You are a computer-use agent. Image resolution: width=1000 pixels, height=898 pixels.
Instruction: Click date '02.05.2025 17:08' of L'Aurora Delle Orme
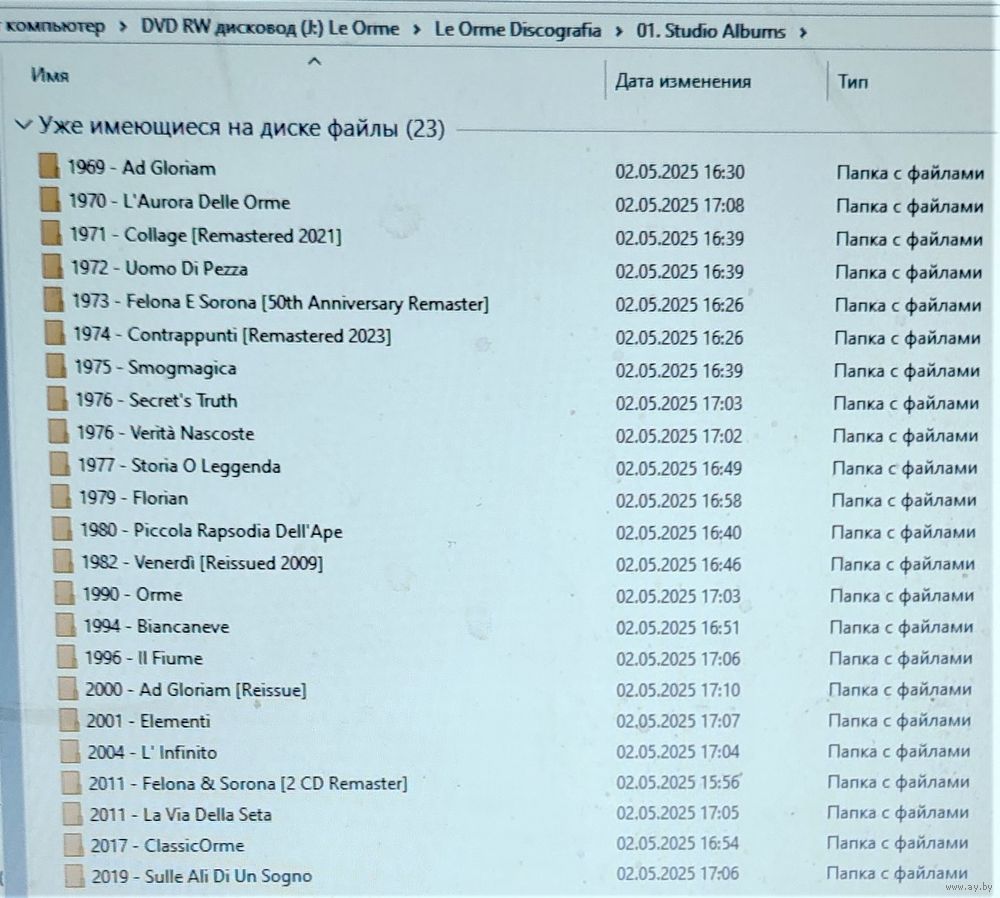point(680,205)
